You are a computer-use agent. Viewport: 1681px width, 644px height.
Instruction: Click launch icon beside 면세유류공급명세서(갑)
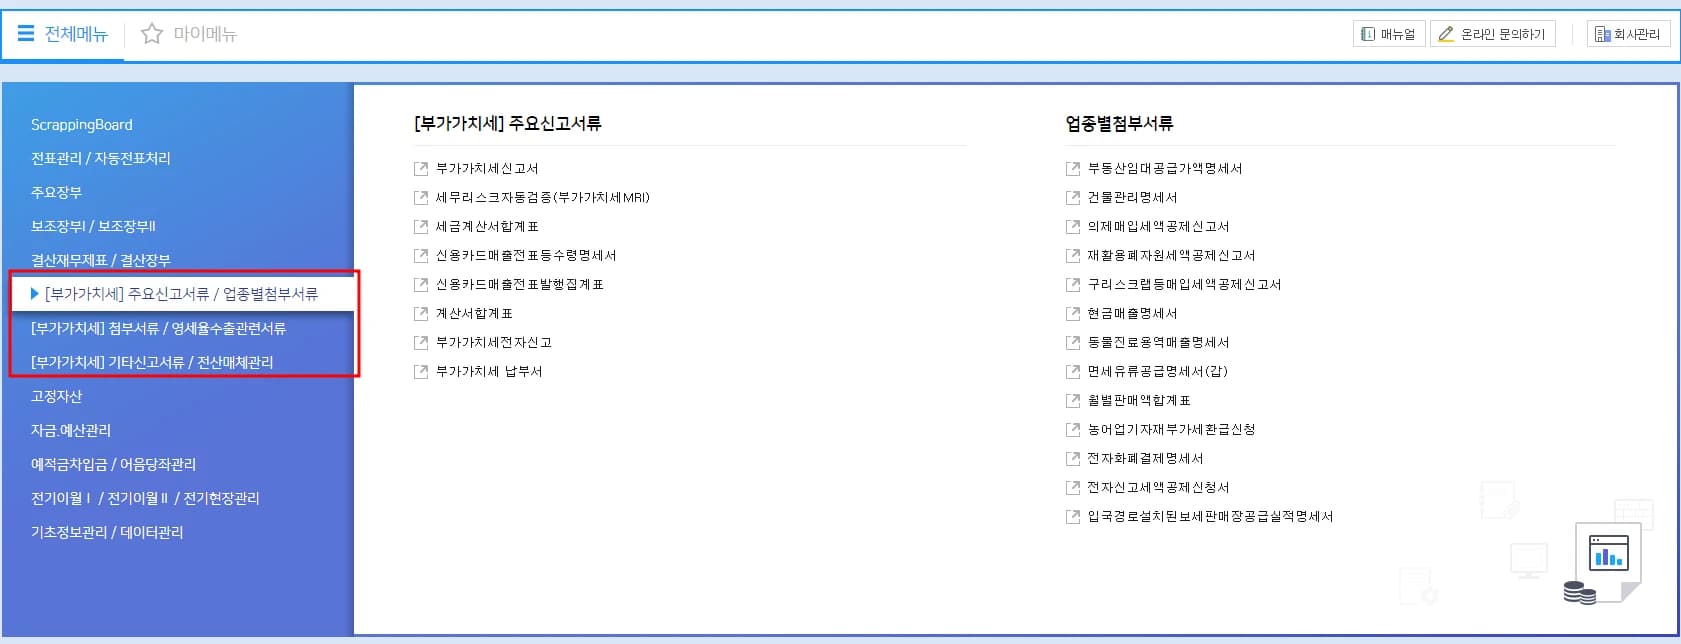[1073, 372]
